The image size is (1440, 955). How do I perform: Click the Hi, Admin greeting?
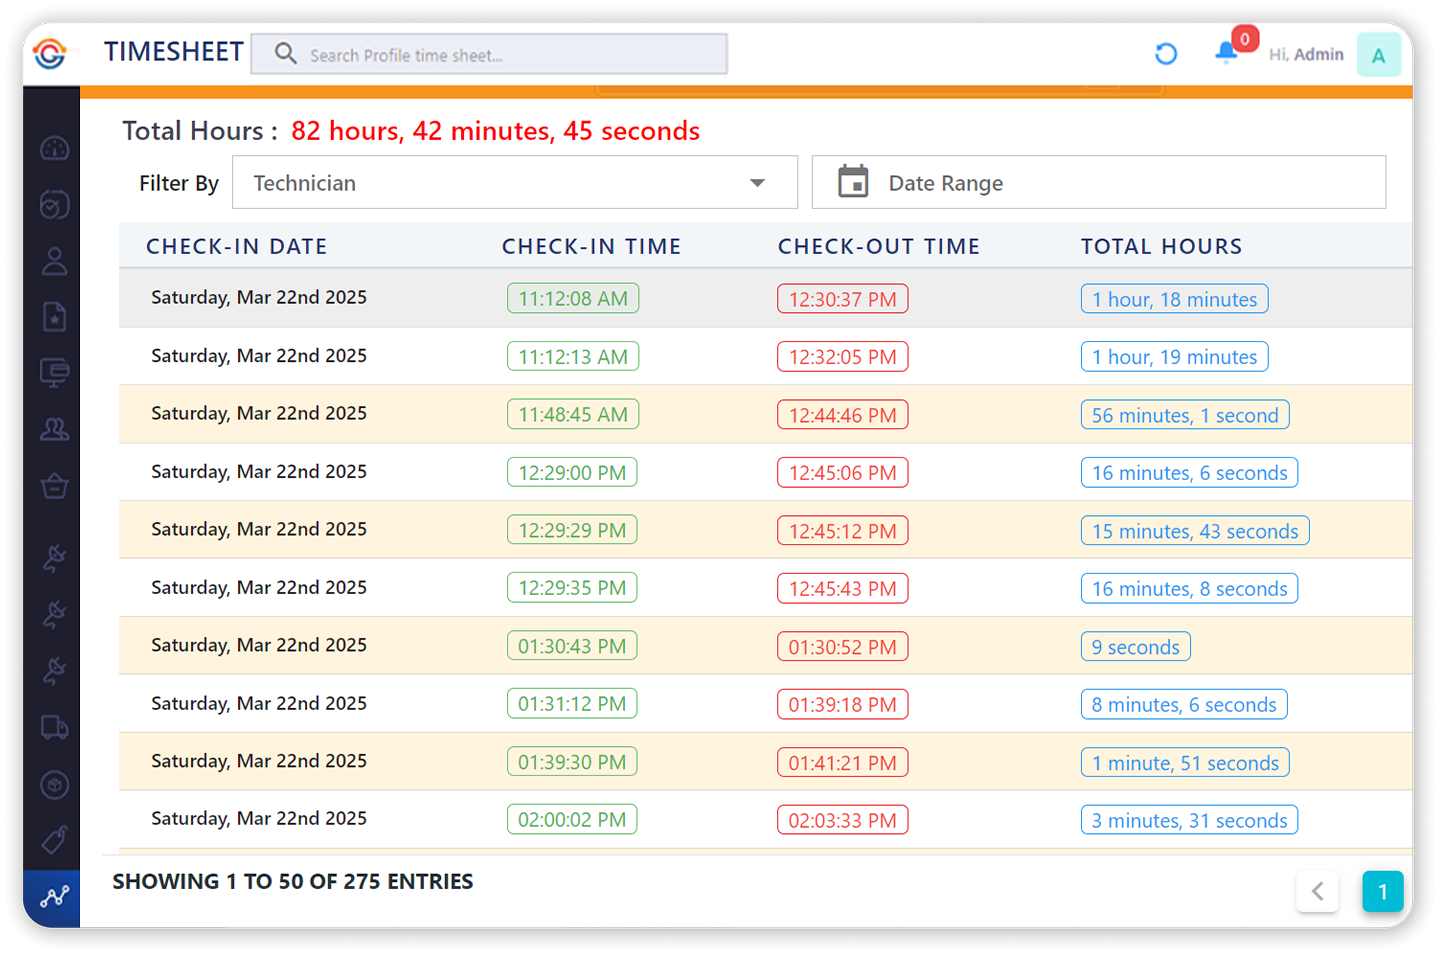tap(1306, 54)
